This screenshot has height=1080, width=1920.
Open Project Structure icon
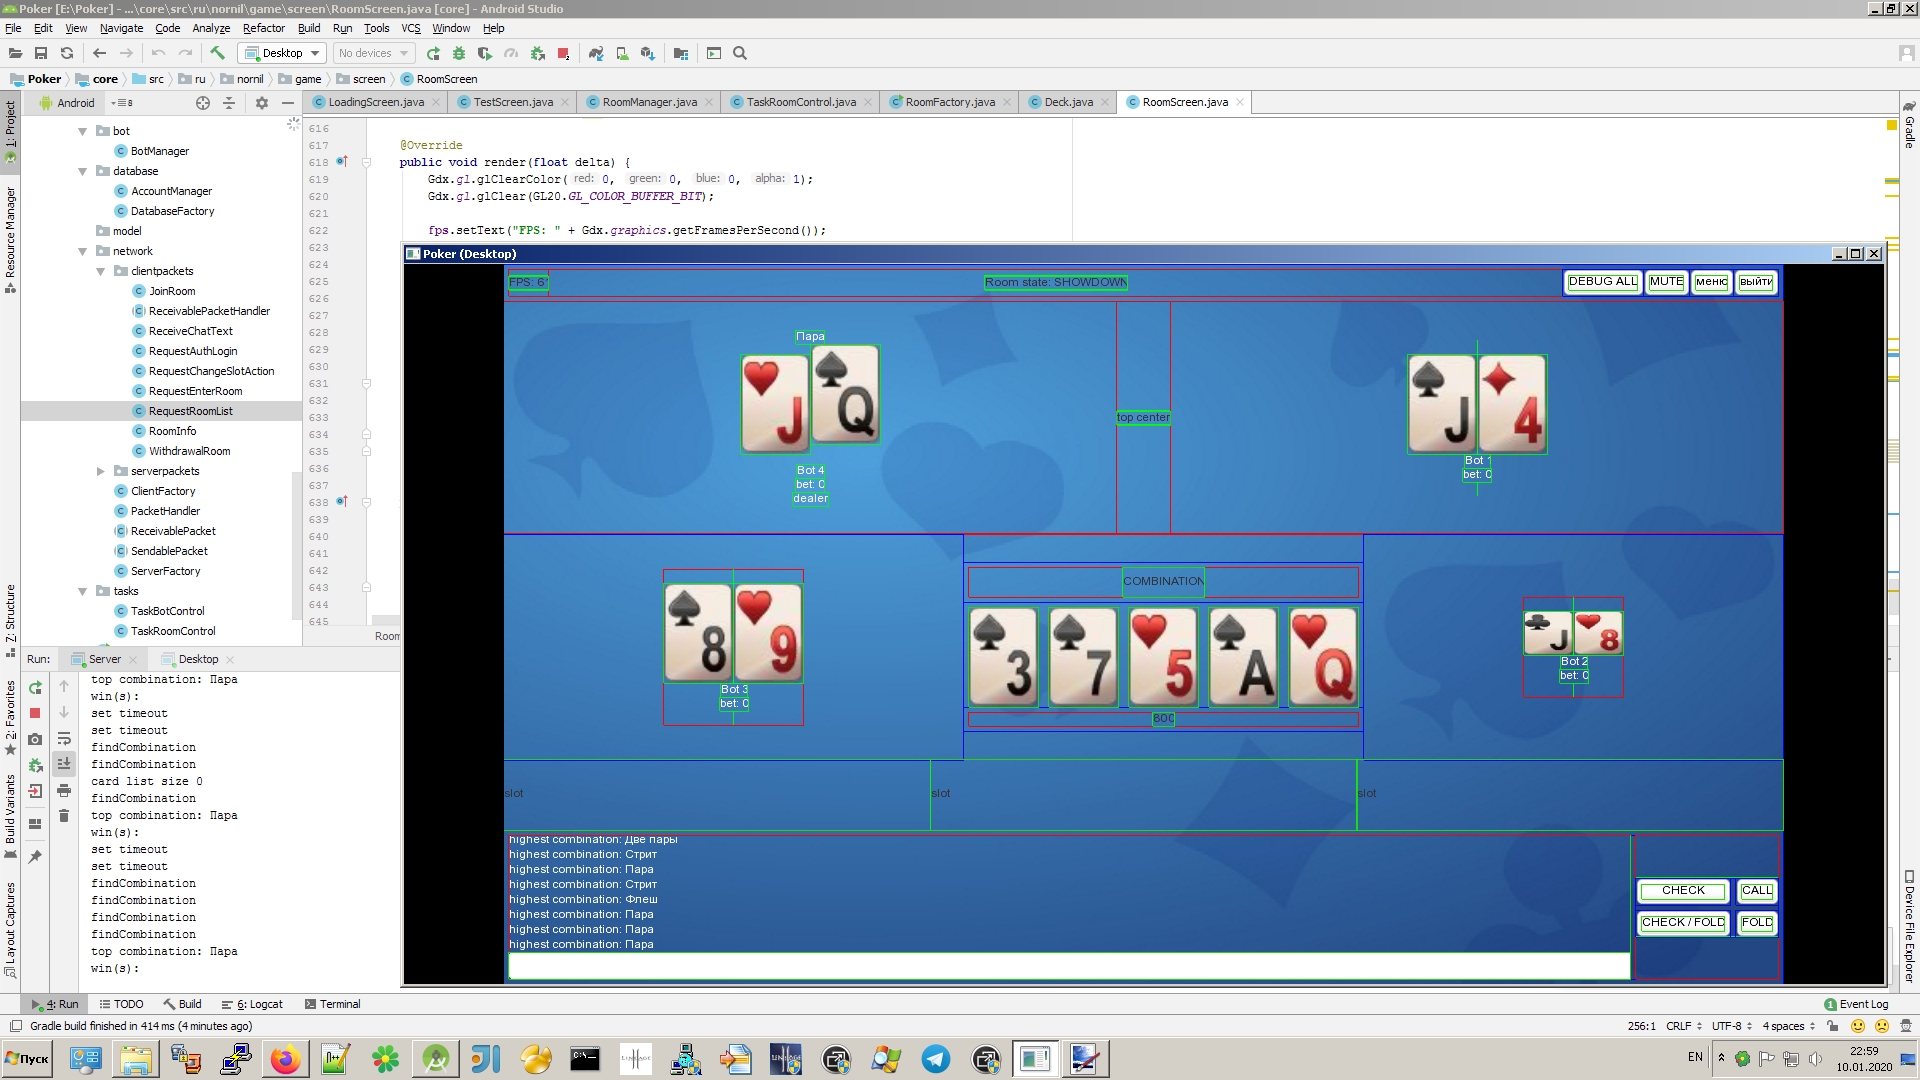click(x=681, y=53)
